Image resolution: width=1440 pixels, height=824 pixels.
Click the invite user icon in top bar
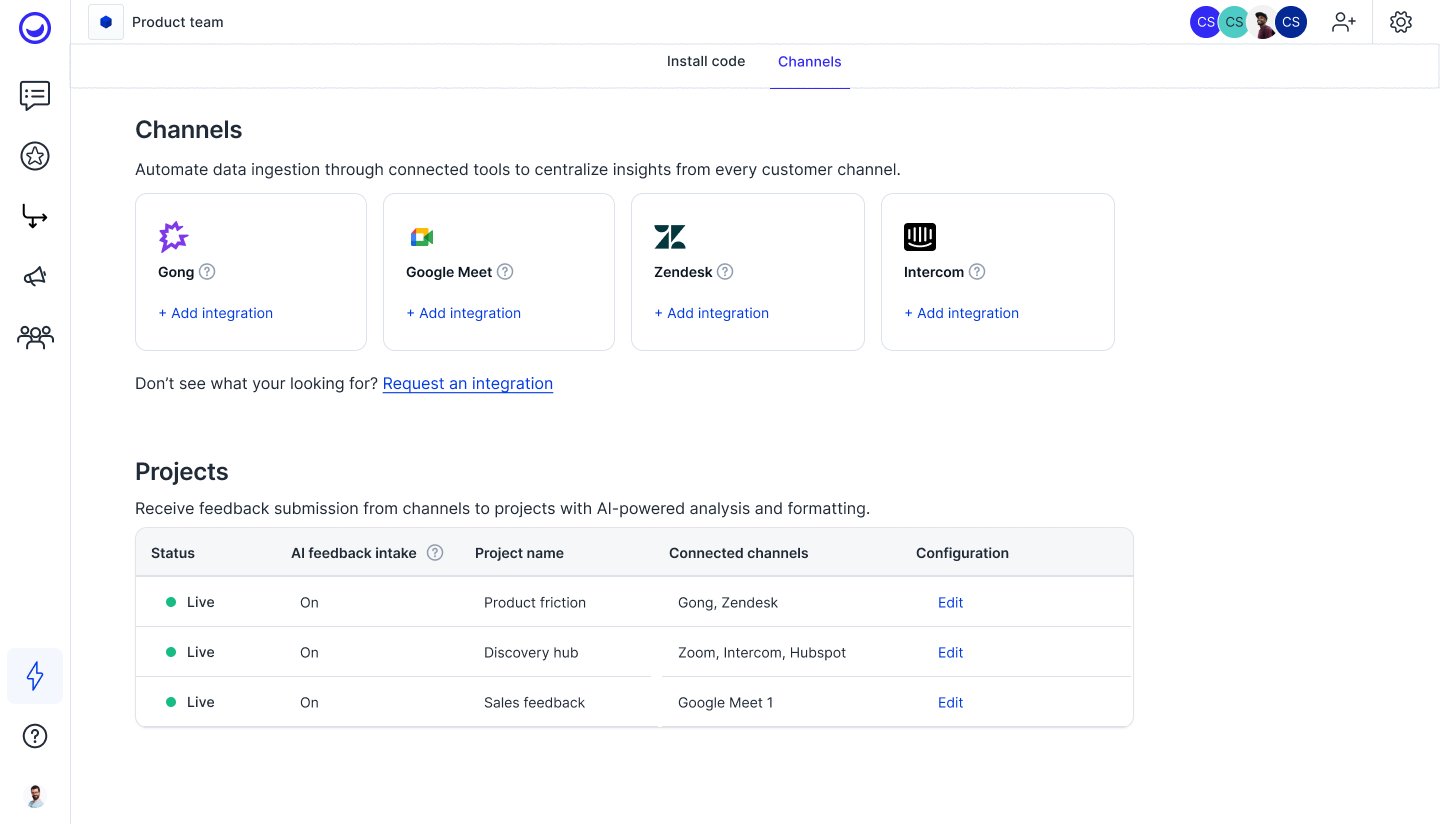1343,21
